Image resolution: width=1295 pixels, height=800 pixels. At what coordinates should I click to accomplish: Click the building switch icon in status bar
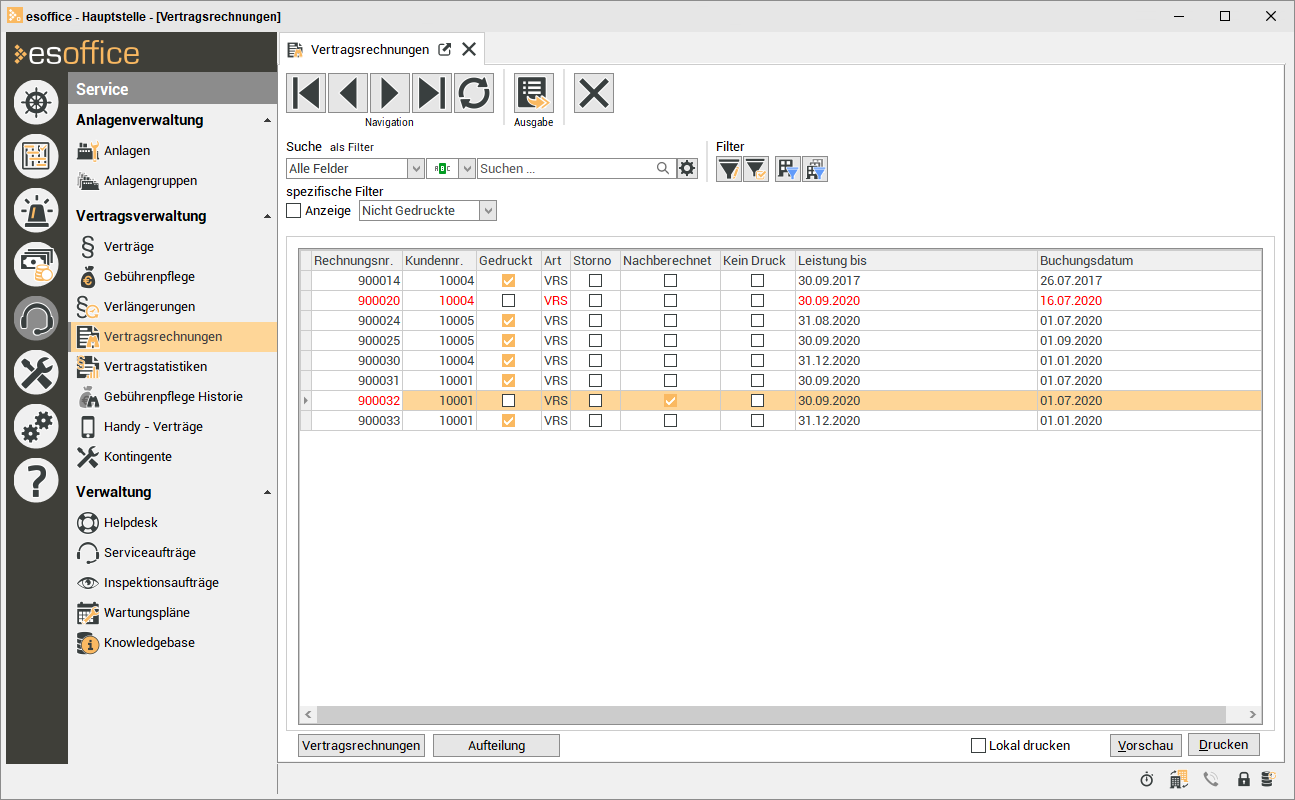pyautogui.click(x=1178, y=779)
